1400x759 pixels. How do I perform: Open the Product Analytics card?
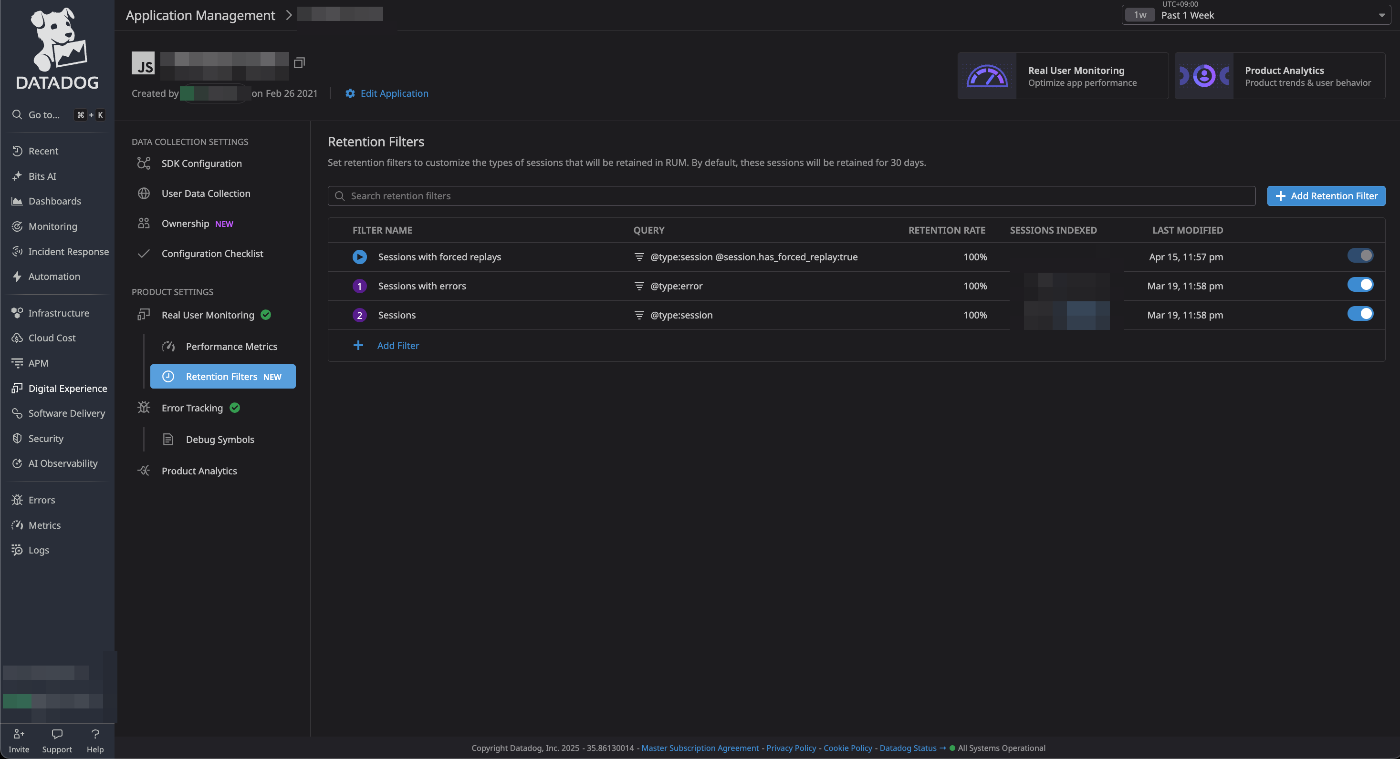1280,76
